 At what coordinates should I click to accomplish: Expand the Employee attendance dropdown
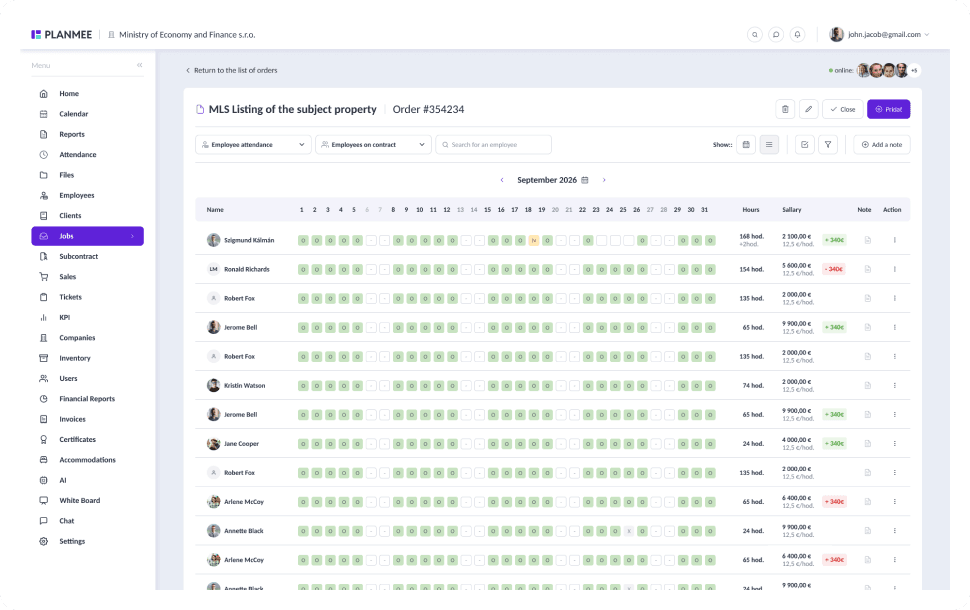[x=253, y=145]
